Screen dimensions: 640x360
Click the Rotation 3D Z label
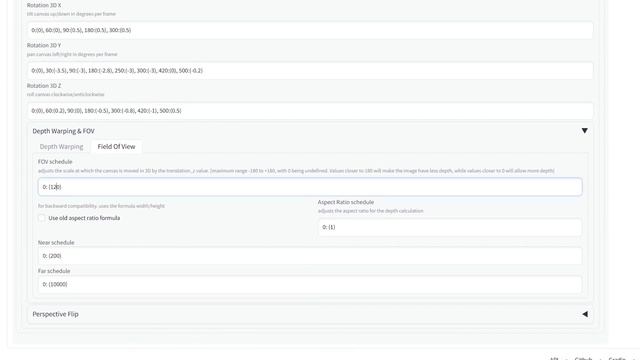(x=44, y=86)
